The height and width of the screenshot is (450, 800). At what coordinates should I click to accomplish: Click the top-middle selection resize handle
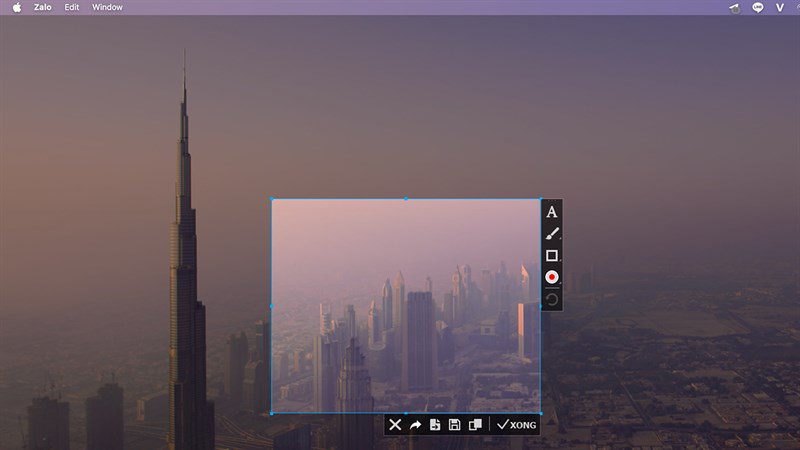pyautogui.click(x=406, y=199)
